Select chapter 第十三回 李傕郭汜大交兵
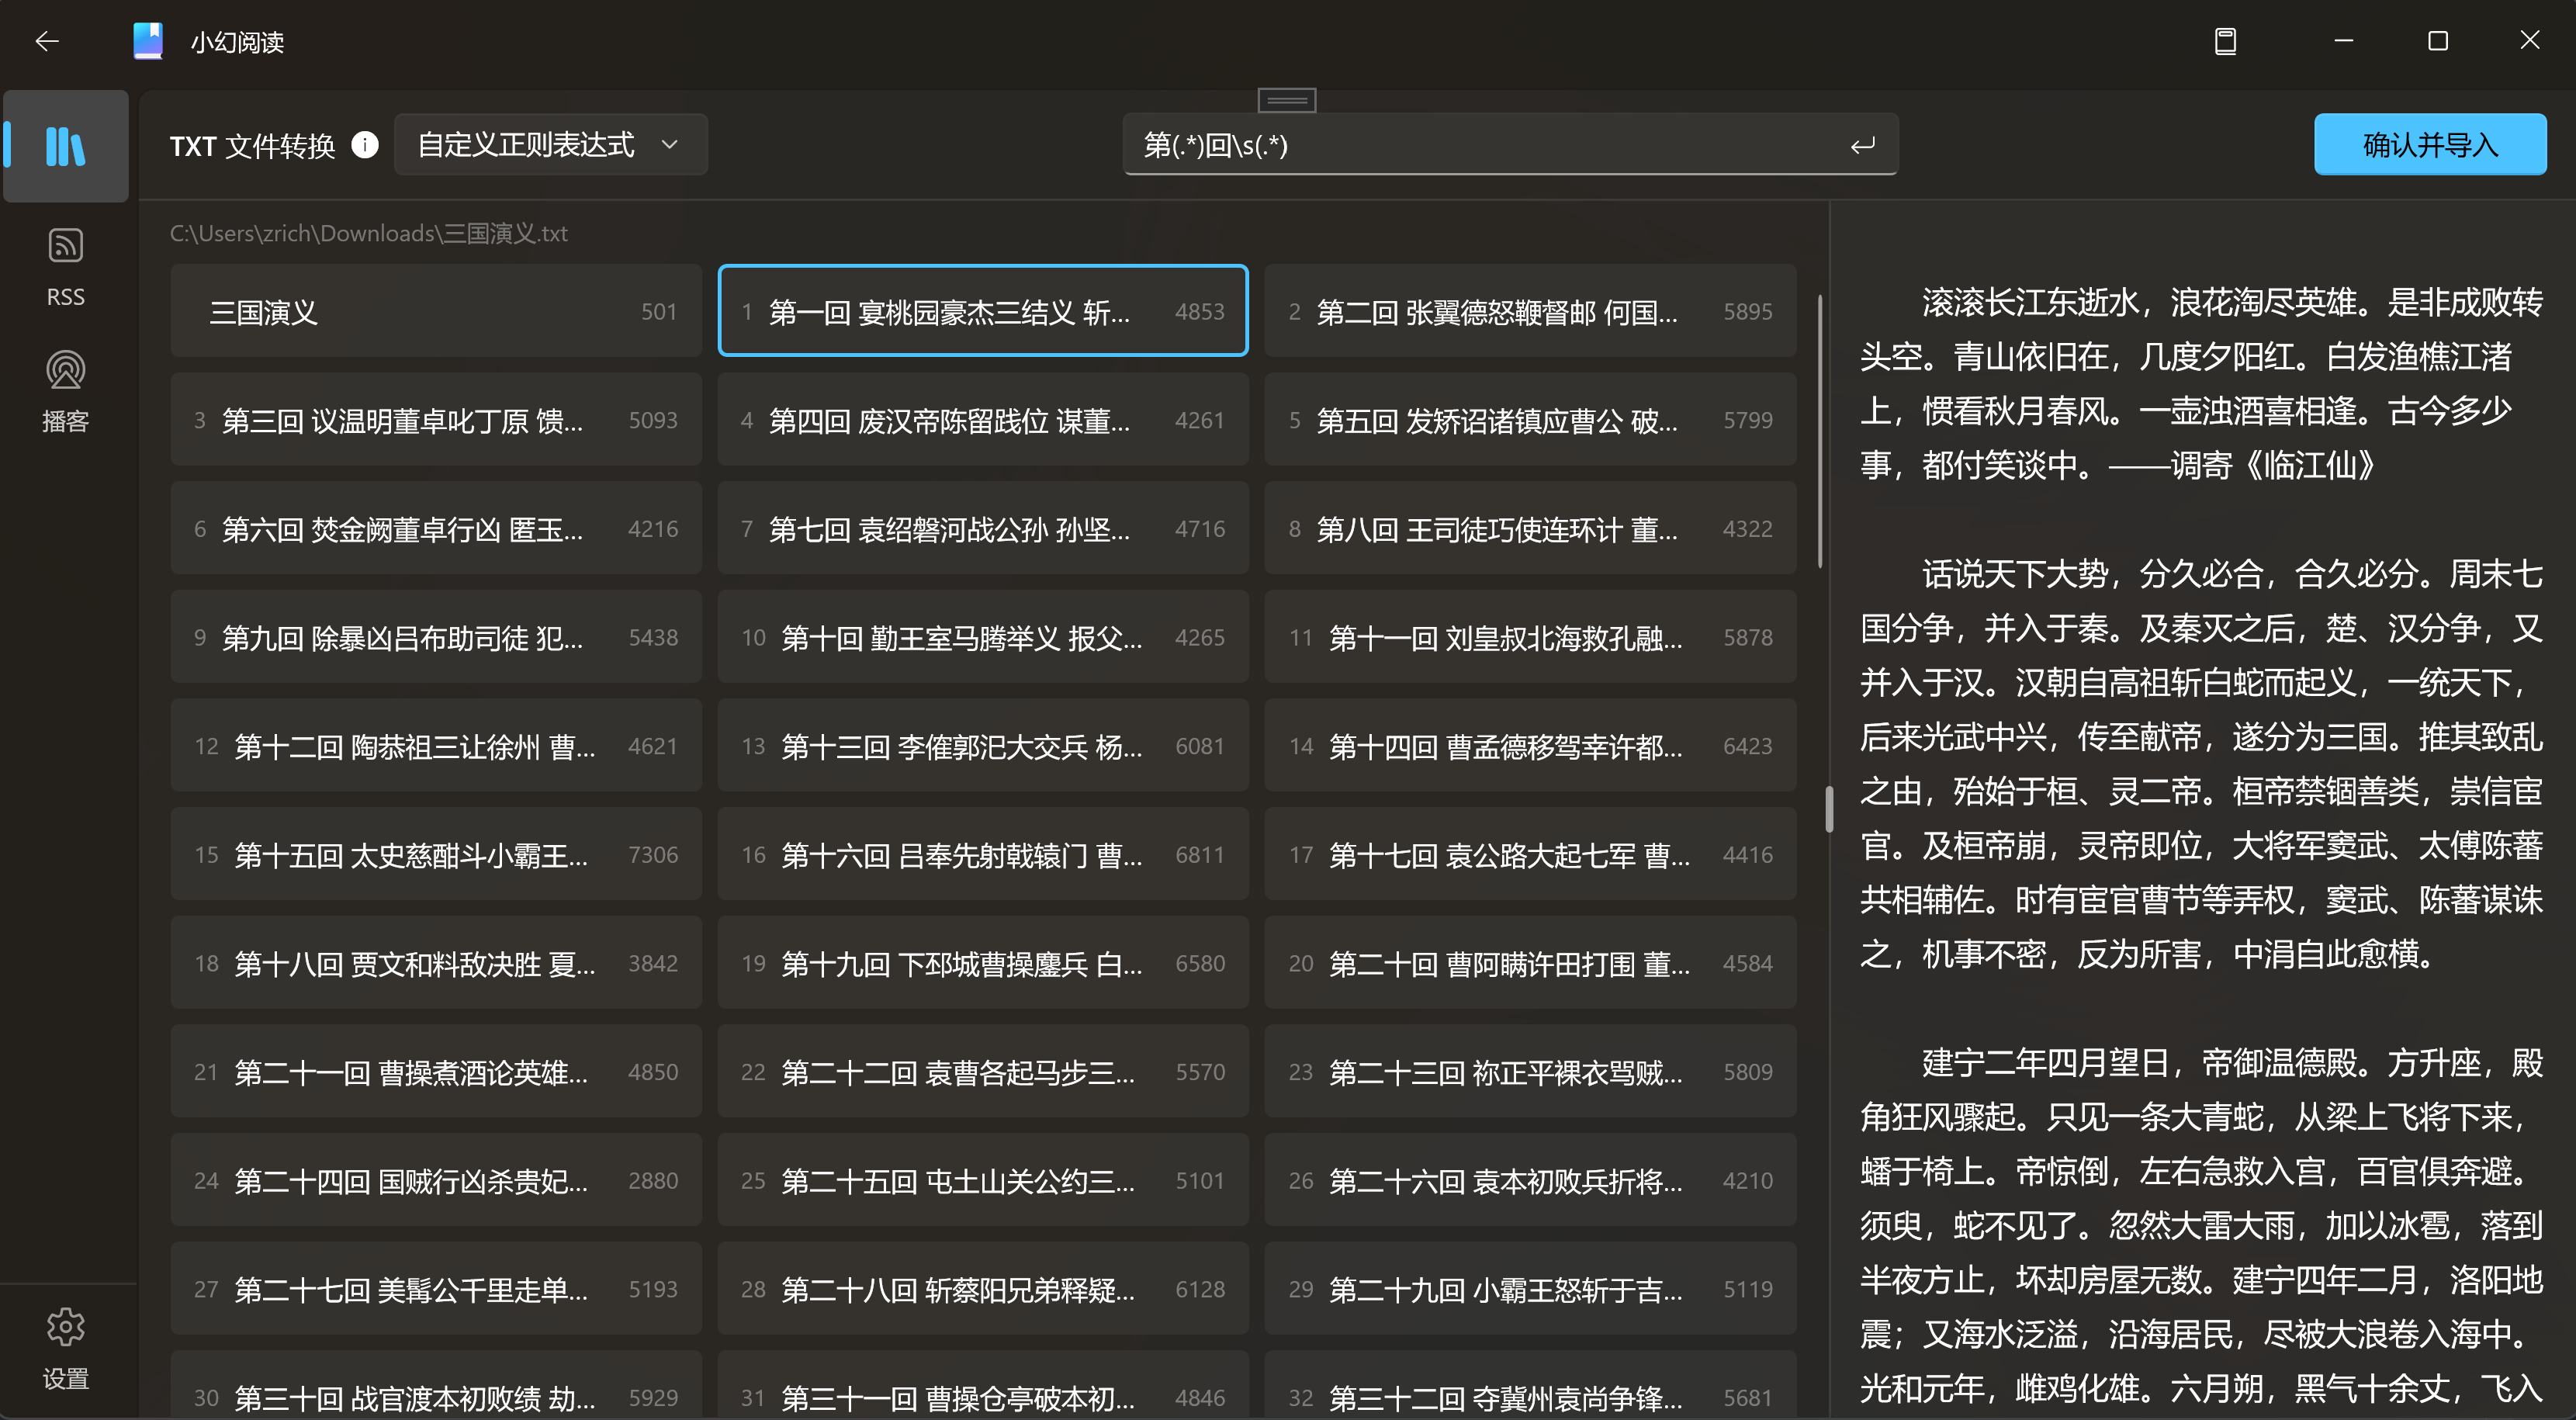 point(983,746)
